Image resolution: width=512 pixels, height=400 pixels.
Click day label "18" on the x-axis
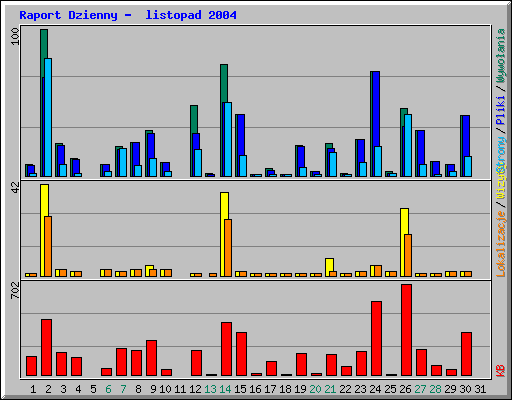point(285,389)
